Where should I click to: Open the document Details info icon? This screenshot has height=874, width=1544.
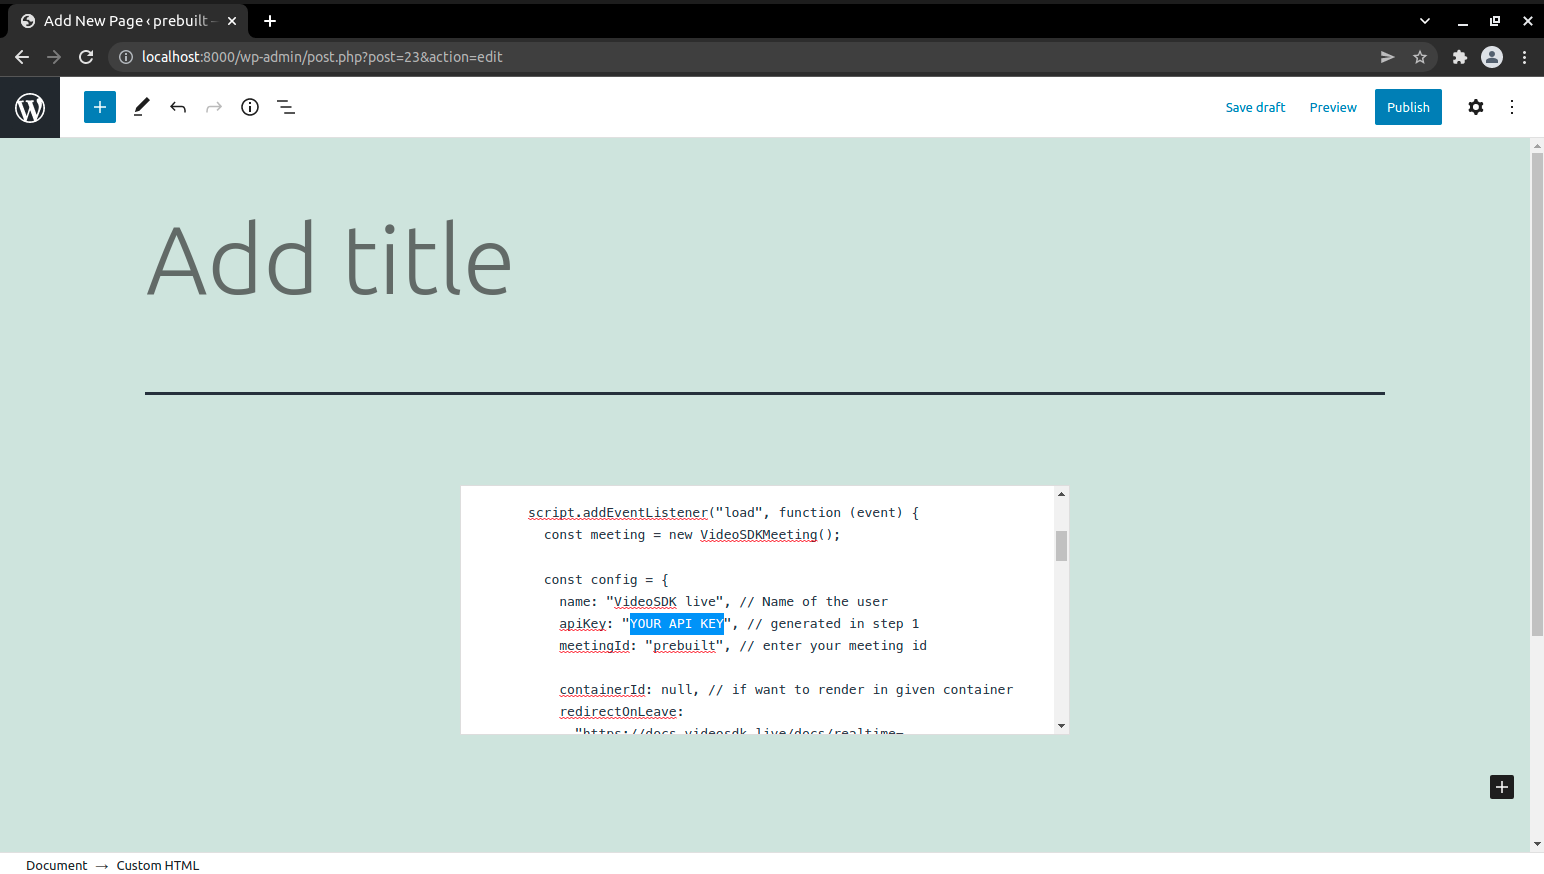[x=250, y=107]
